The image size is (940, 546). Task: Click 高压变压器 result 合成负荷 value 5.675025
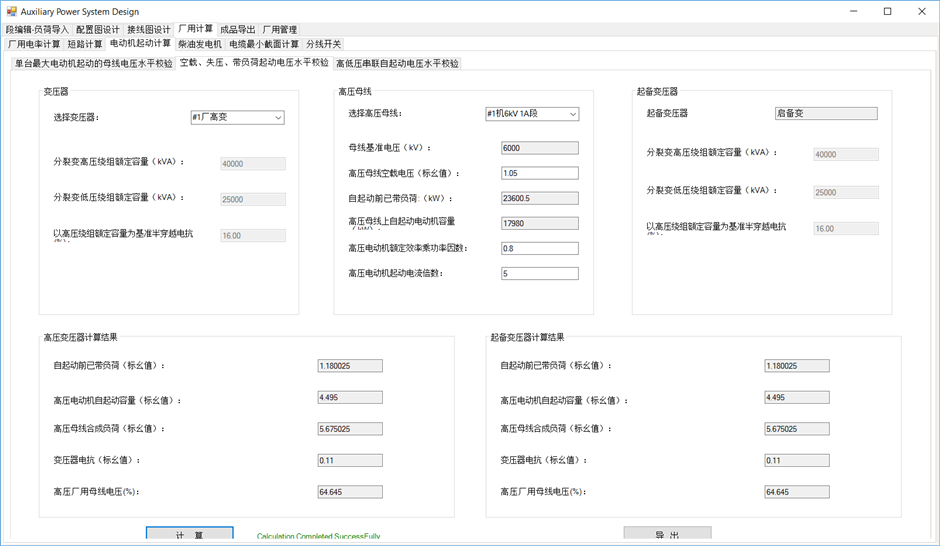point(350,429)
